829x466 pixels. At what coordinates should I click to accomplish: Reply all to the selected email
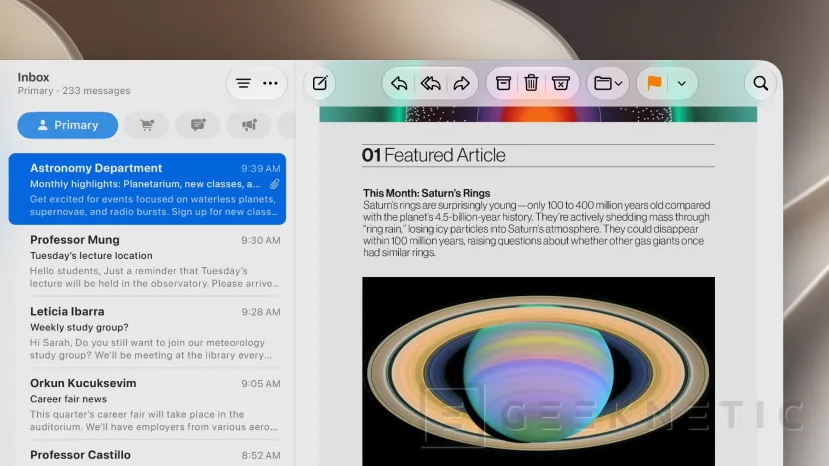(x=430, y=83)
